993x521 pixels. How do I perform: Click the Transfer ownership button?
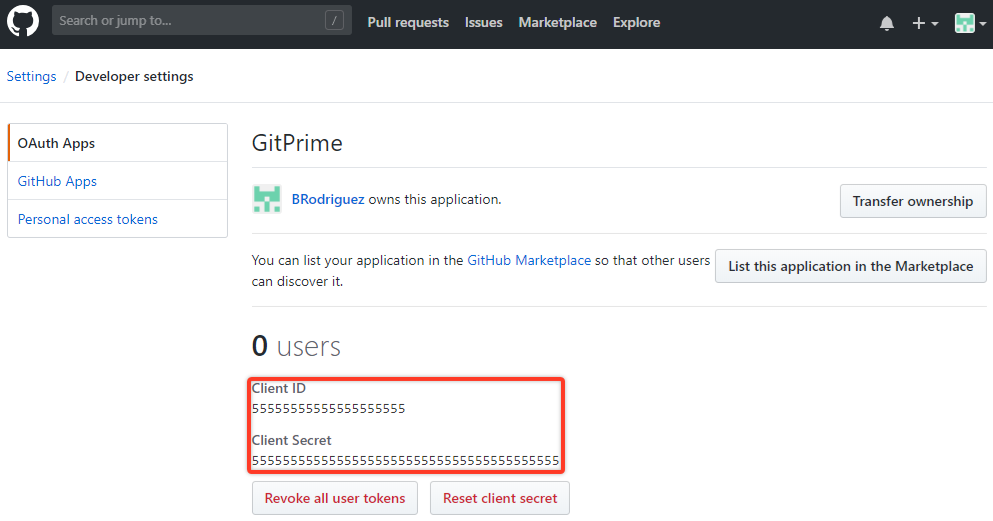[x=913, y=201]
